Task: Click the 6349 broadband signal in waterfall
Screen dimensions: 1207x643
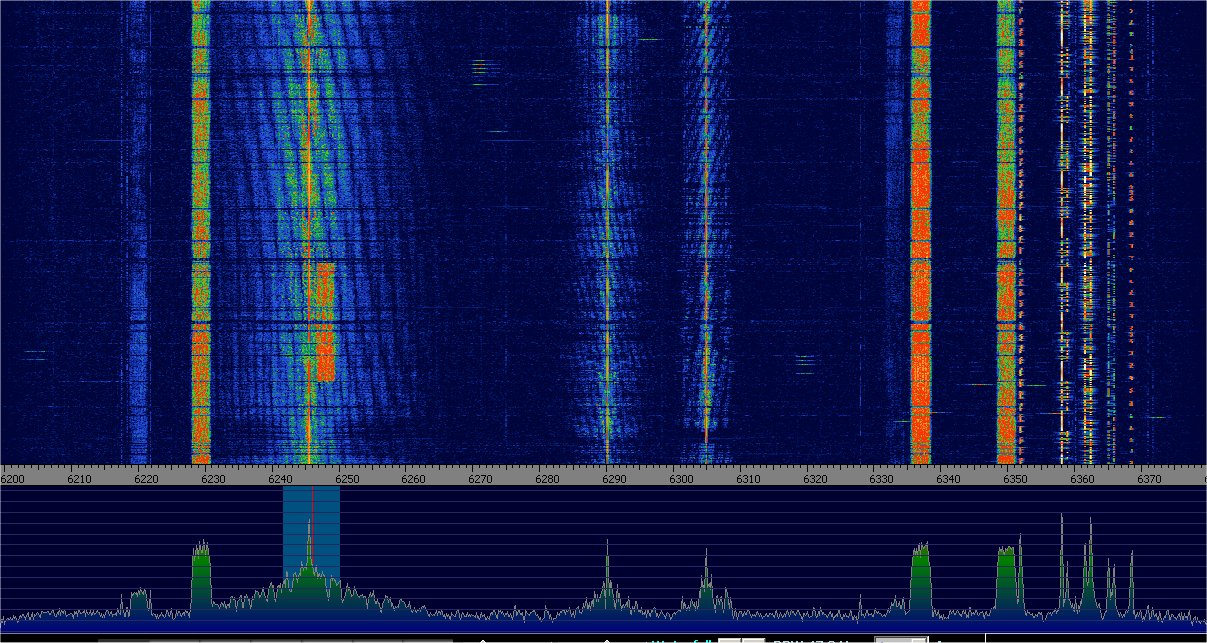Action: (1005, 250)
